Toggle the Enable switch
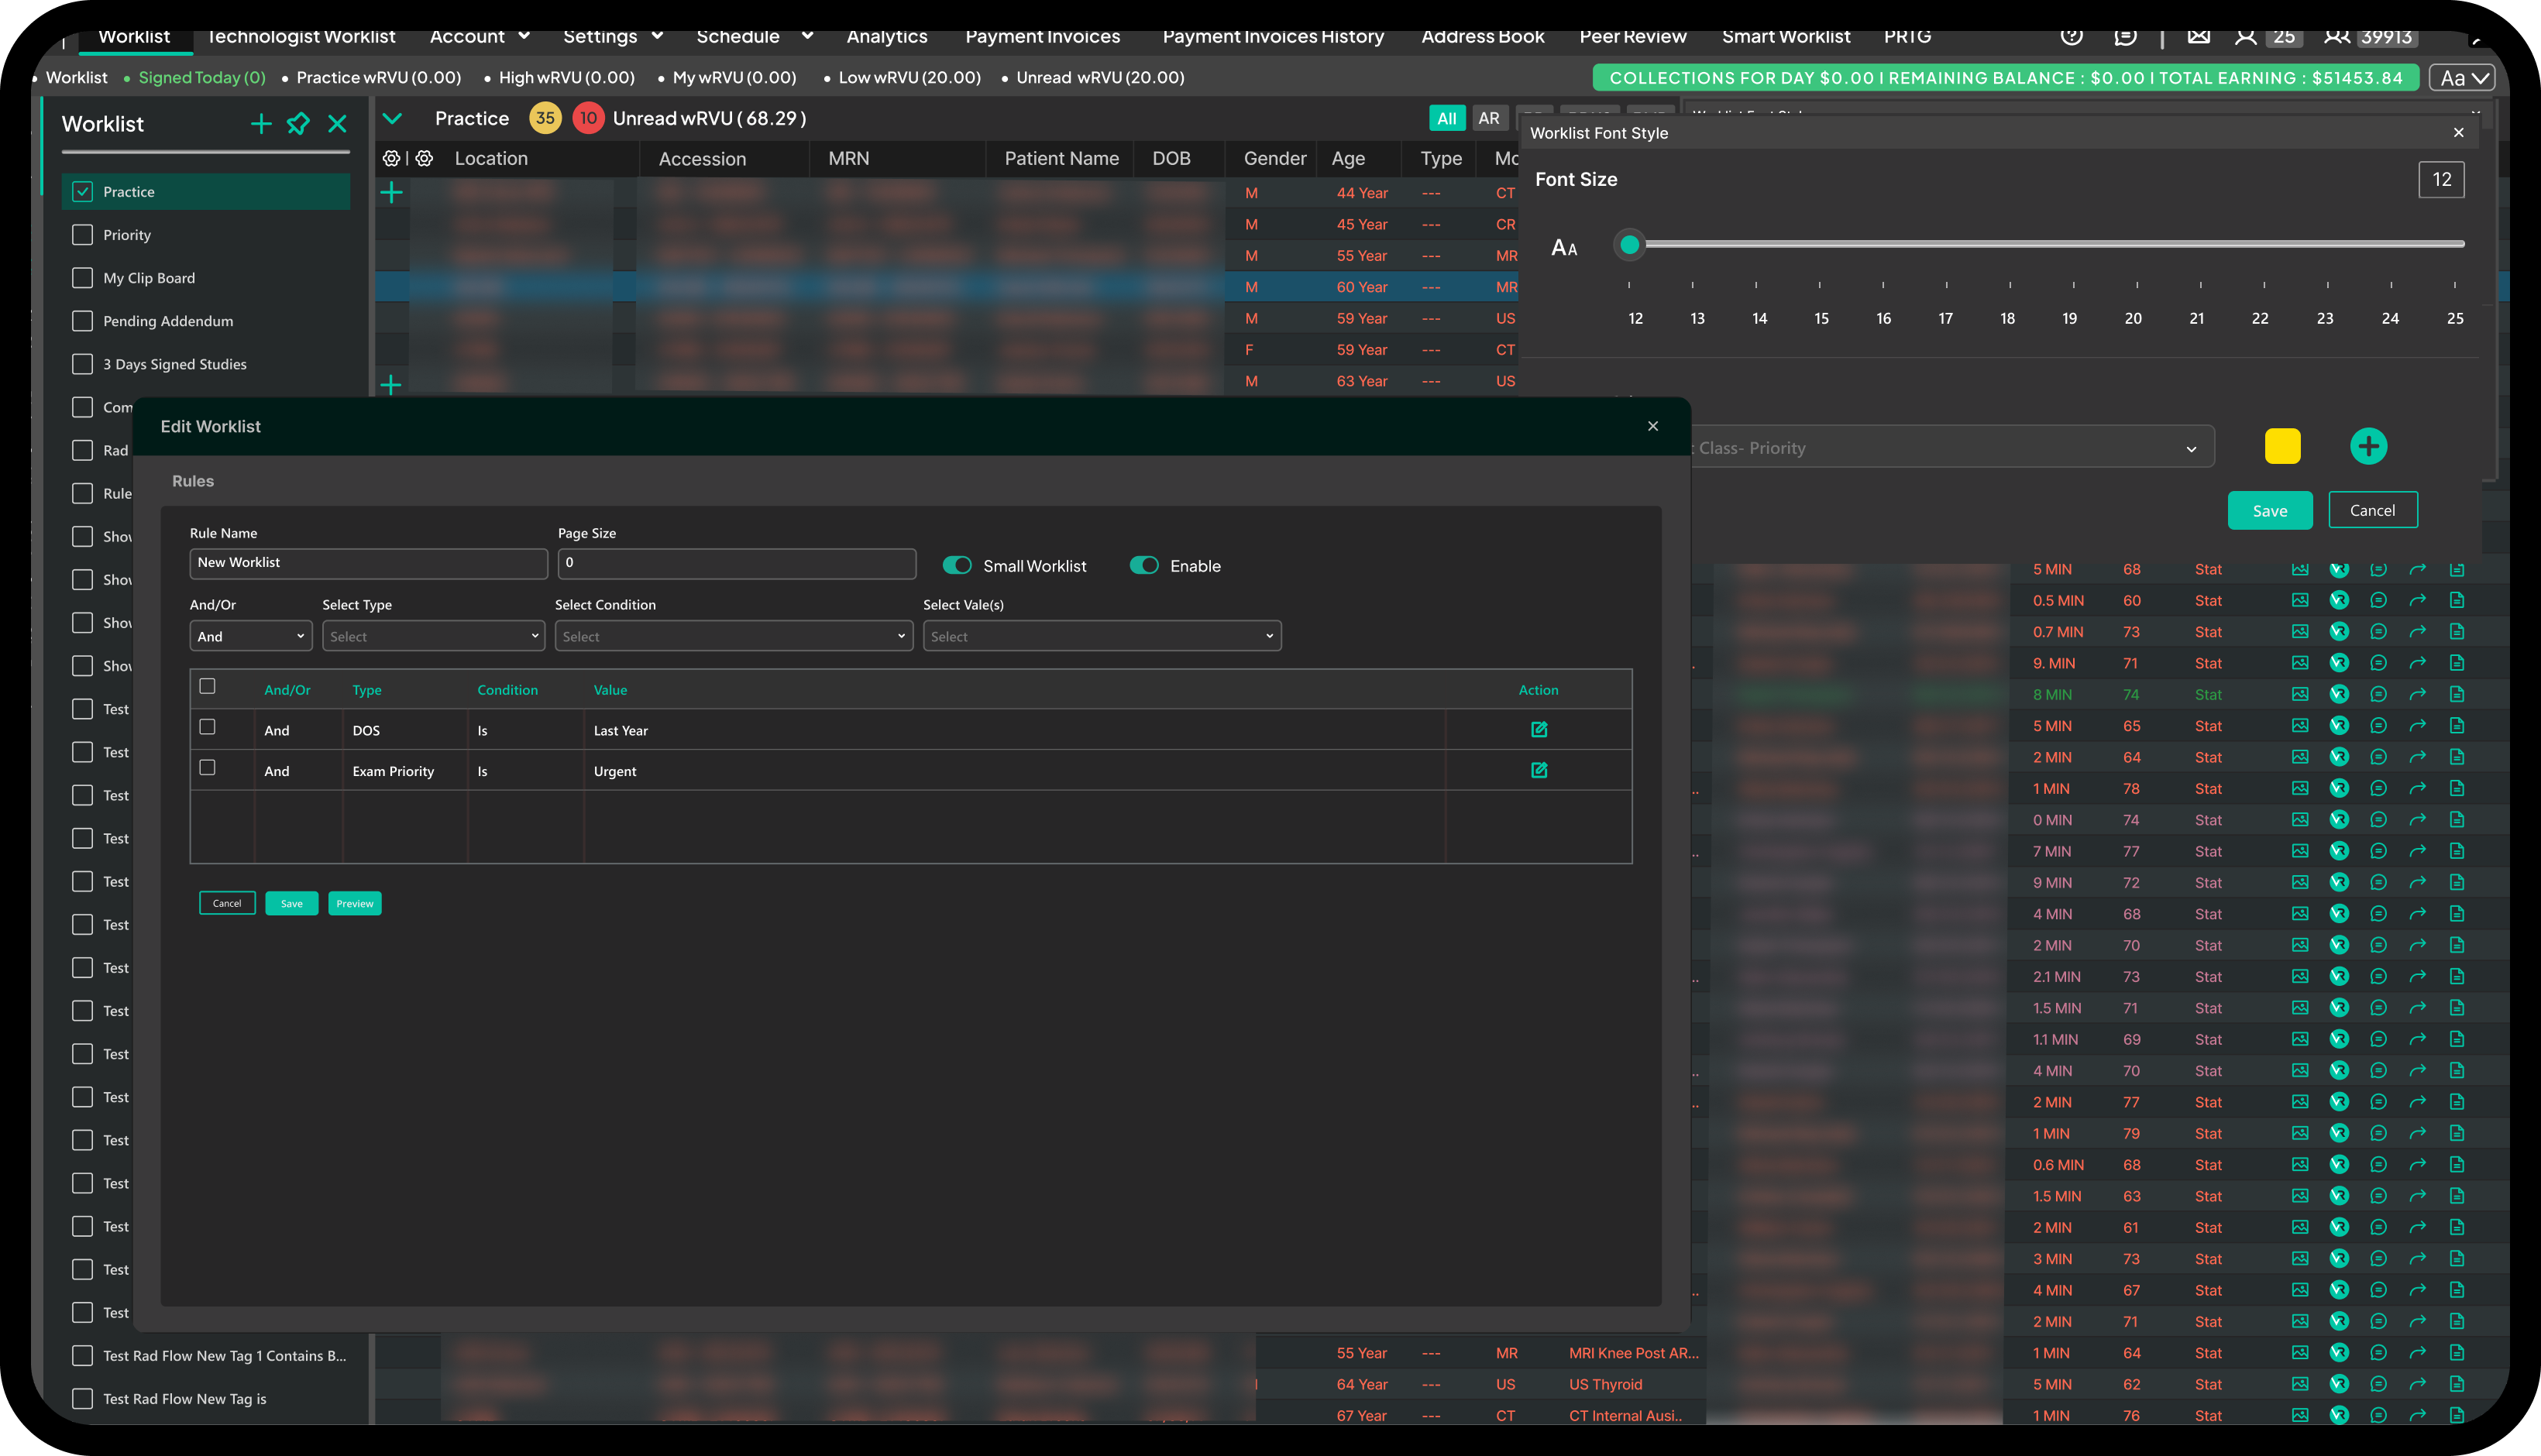Viewport: 2541px width, 1456px height. [x=1144, y=565]
